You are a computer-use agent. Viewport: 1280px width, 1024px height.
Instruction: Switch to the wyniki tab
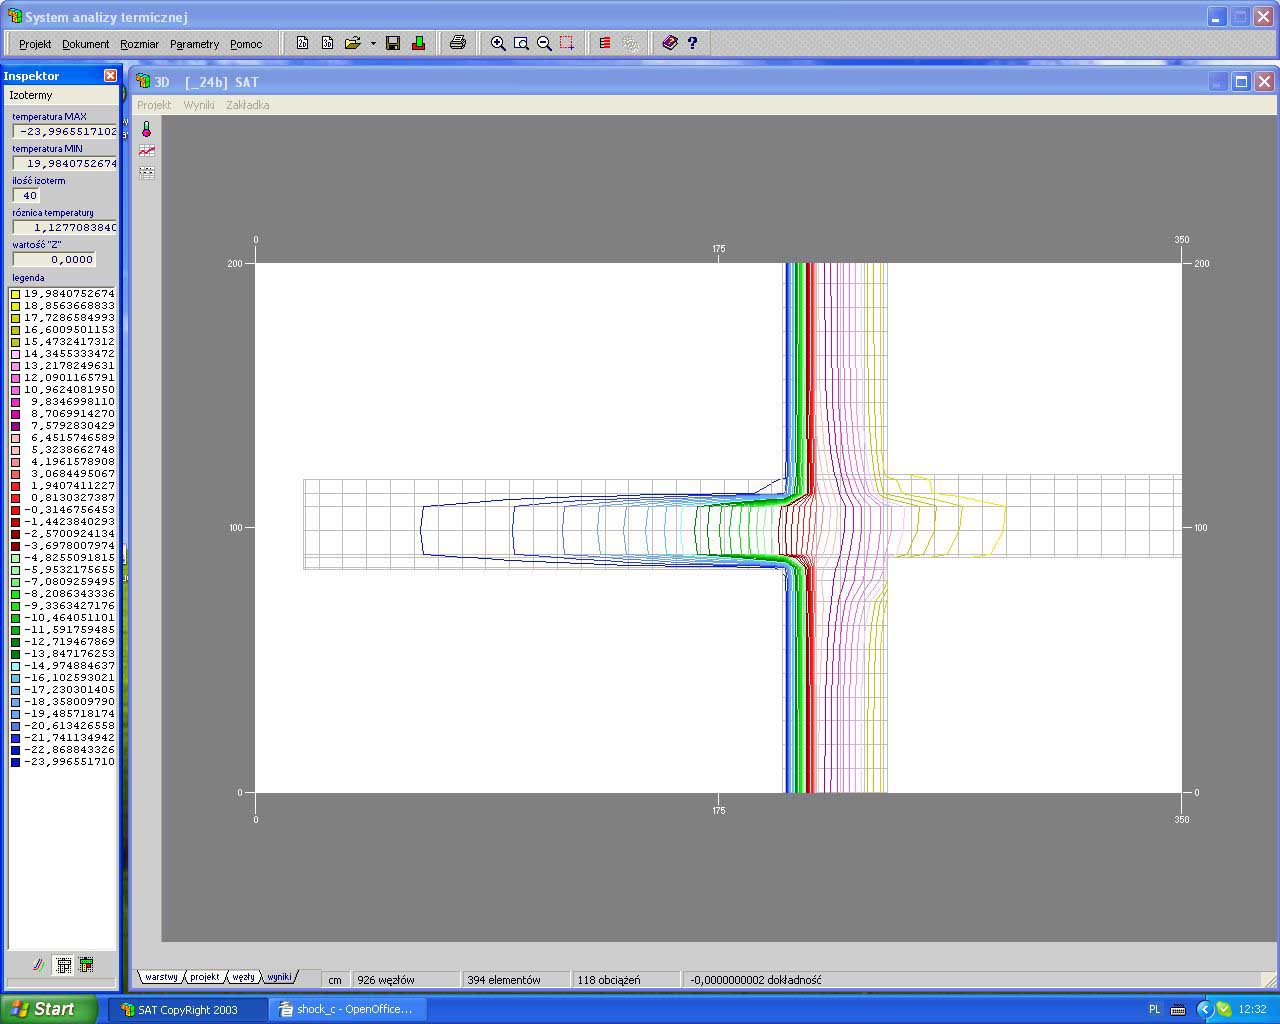[279, 977]
